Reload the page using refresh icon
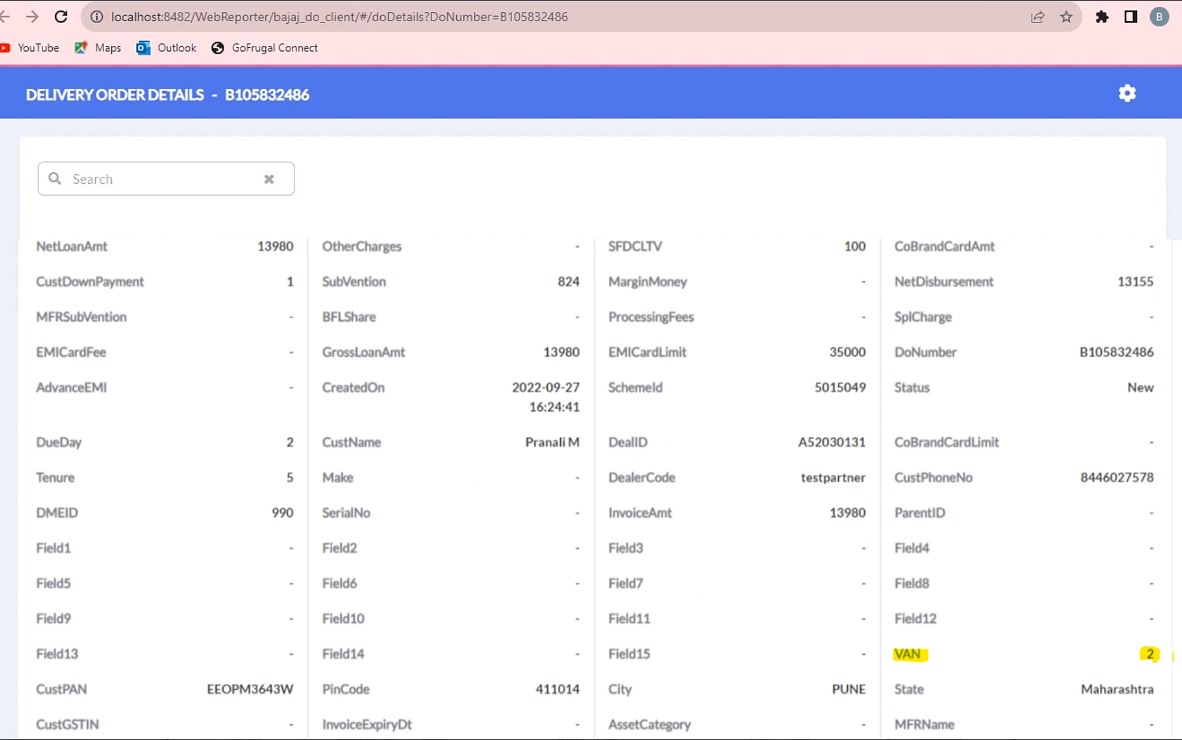 pos(61,17)
